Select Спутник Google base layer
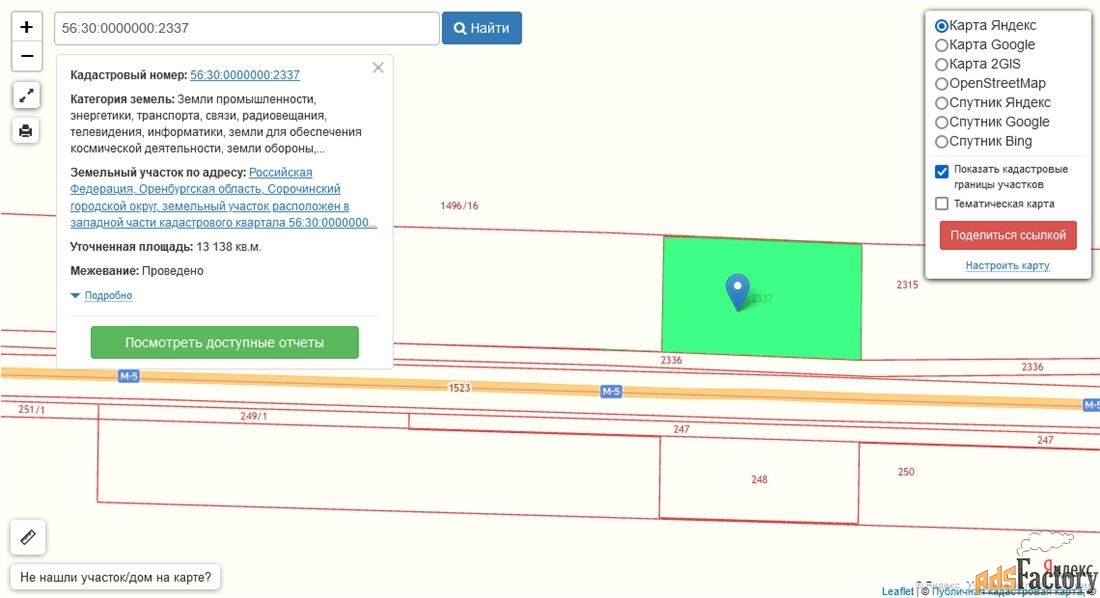This screenshot has width=1100, height=598. pos(941,122)
